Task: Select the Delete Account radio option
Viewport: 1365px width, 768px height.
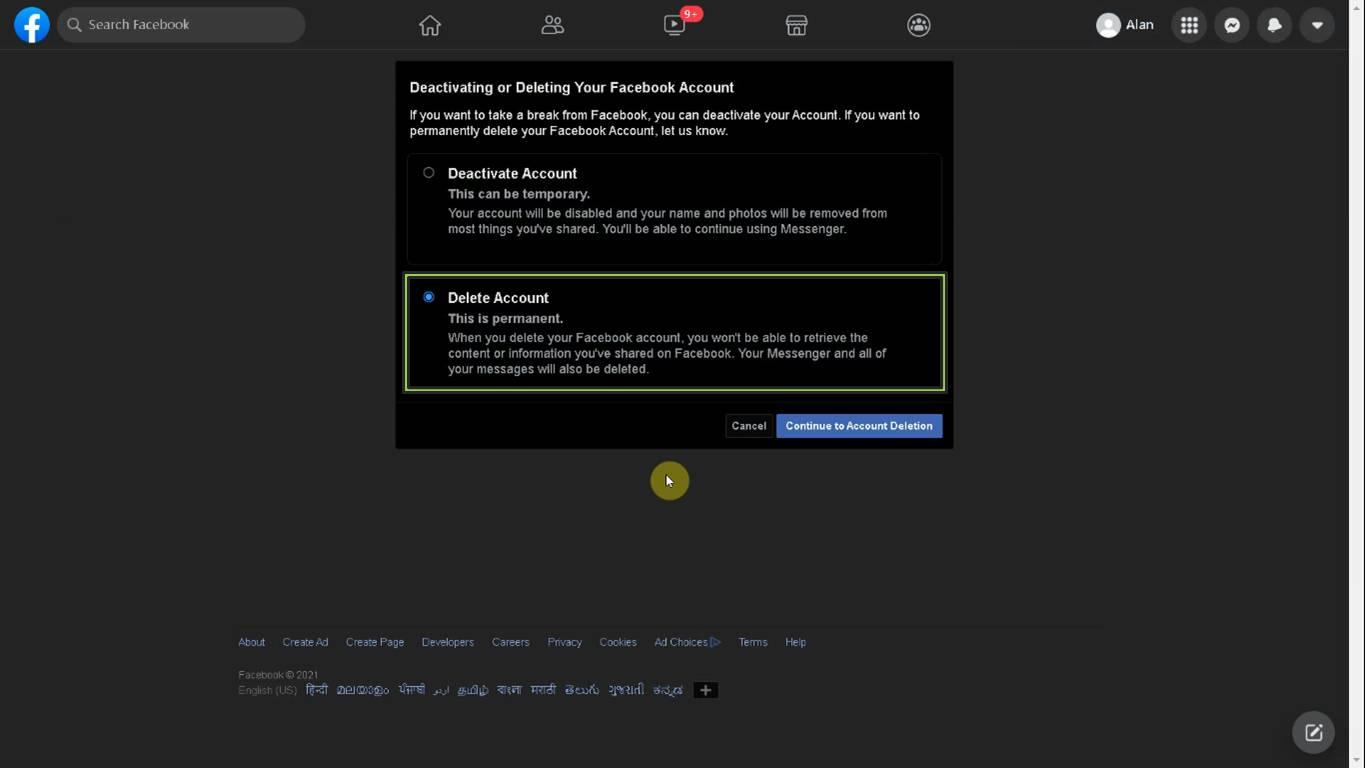Action: (429, 297)
